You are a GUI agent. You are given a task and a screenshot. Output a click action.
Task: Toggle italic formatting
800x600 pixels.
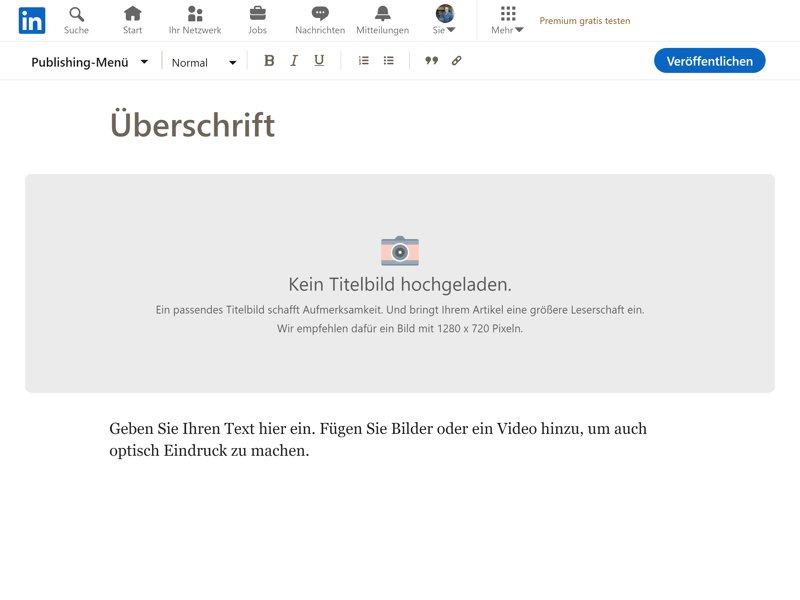coord(294,61)
